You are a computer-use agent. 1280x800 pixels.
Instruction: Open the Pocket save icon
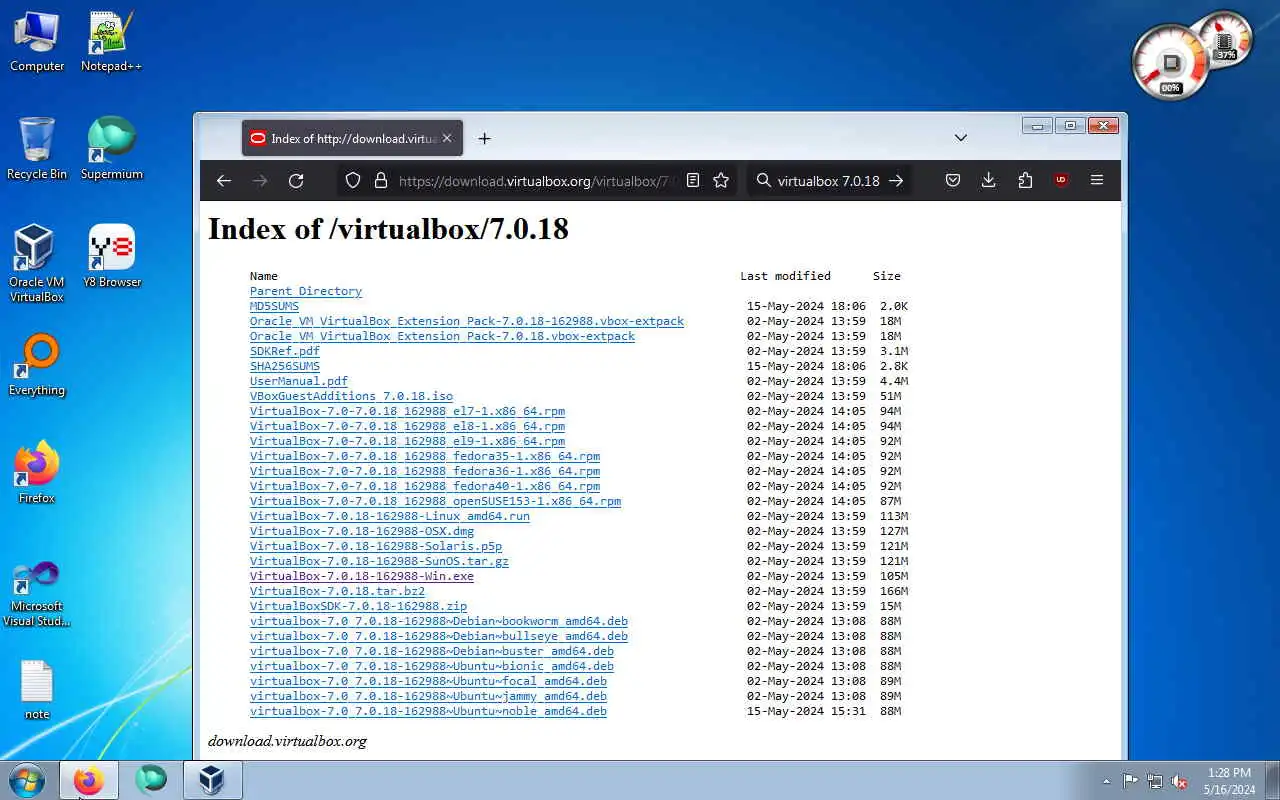click(x=953, y=181)
